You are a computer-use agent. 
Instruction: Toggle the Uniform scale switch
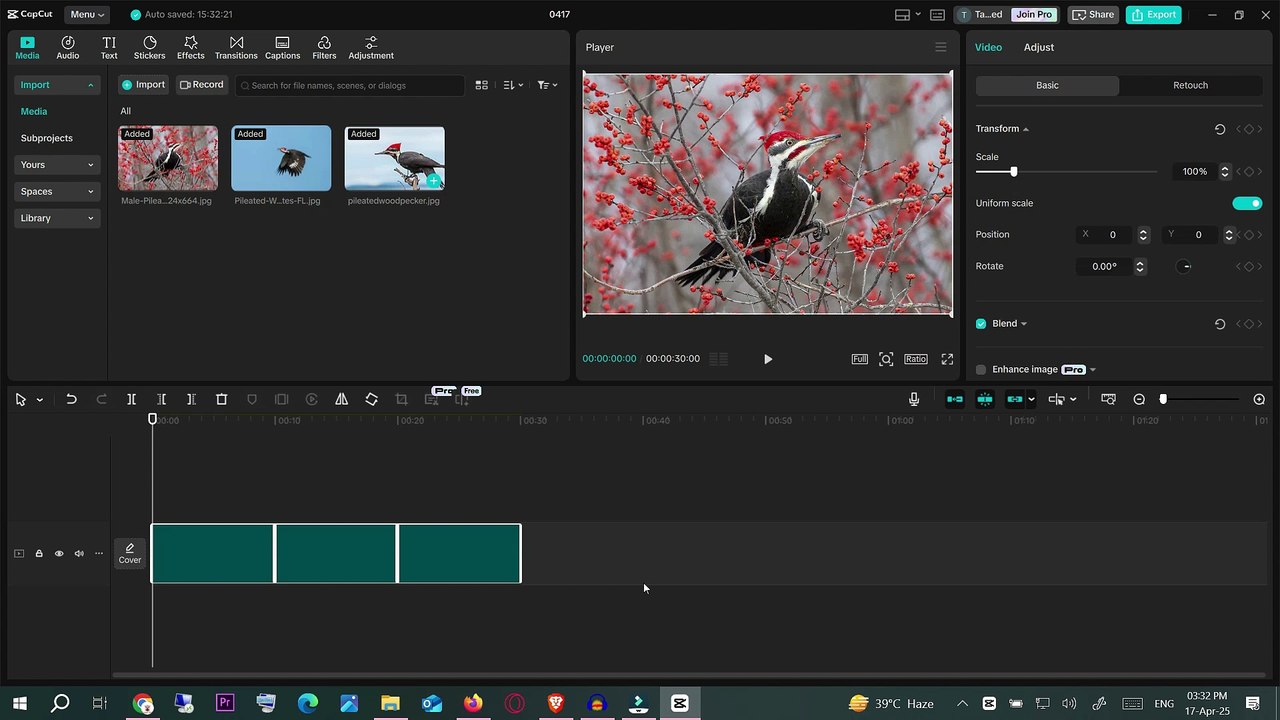[x=1247, y=203]
